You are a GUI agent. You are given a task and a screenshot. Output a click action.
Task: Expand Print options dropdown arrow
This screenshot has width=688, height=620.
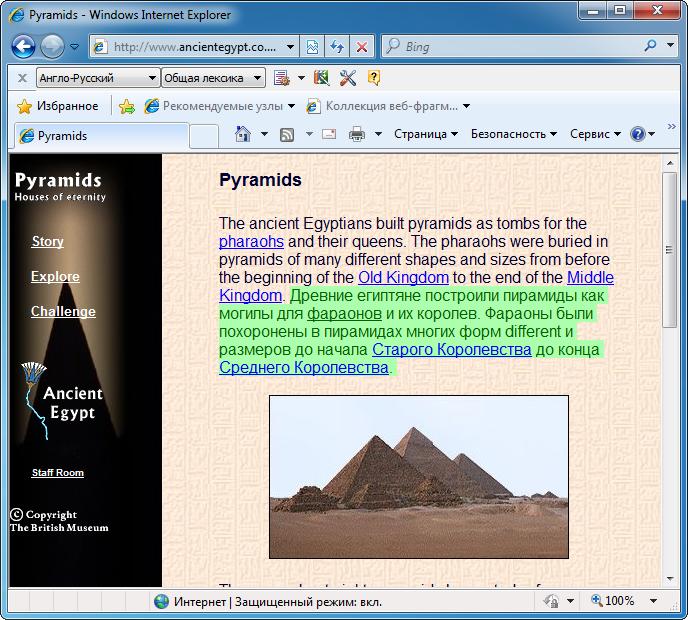[378, 134]
